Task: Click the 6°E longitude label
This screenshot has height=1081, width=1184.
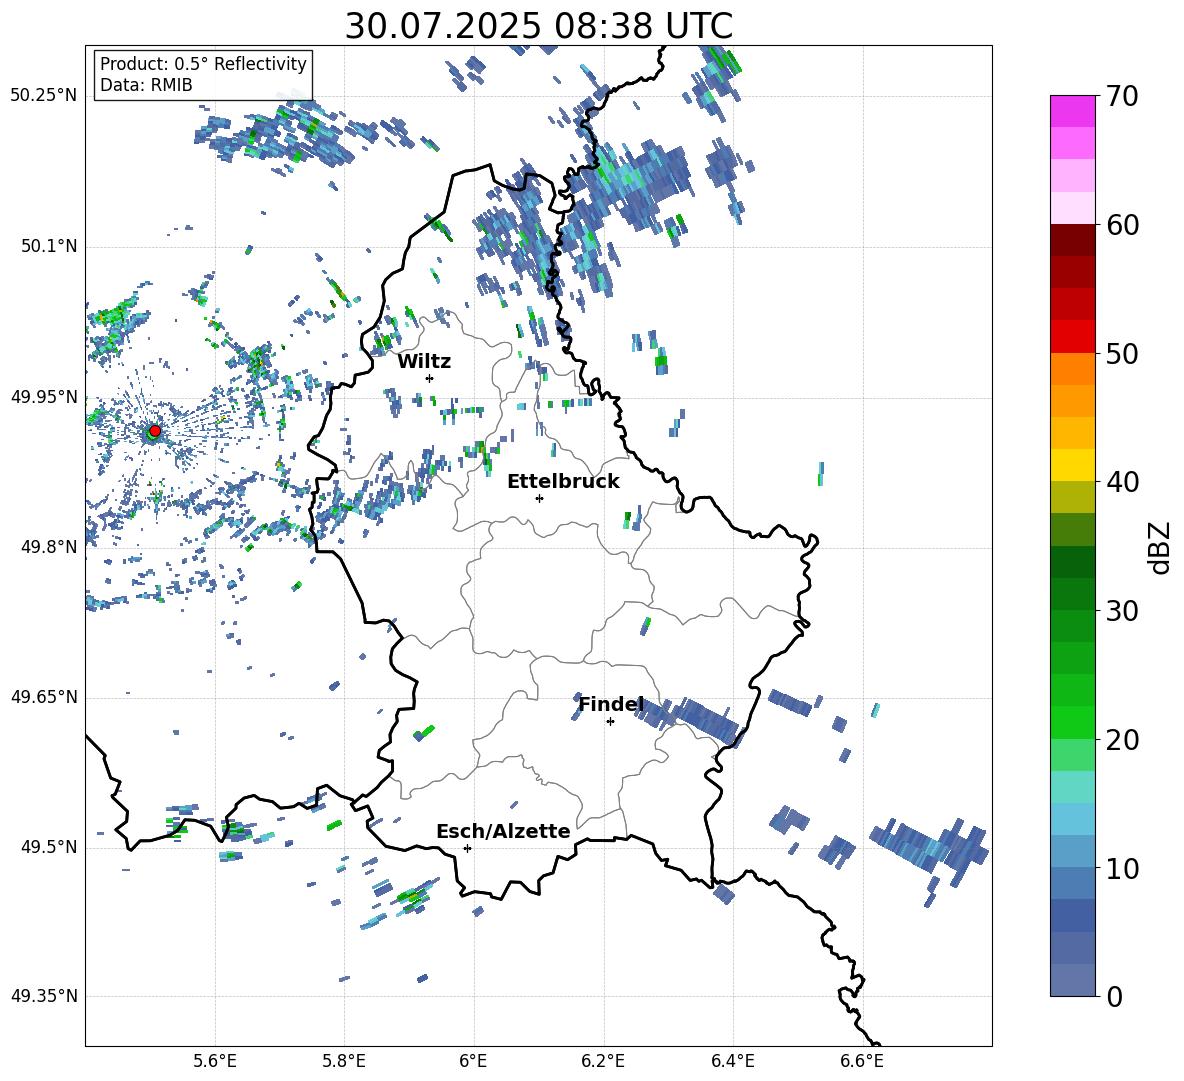Action: coord(473,1061)
